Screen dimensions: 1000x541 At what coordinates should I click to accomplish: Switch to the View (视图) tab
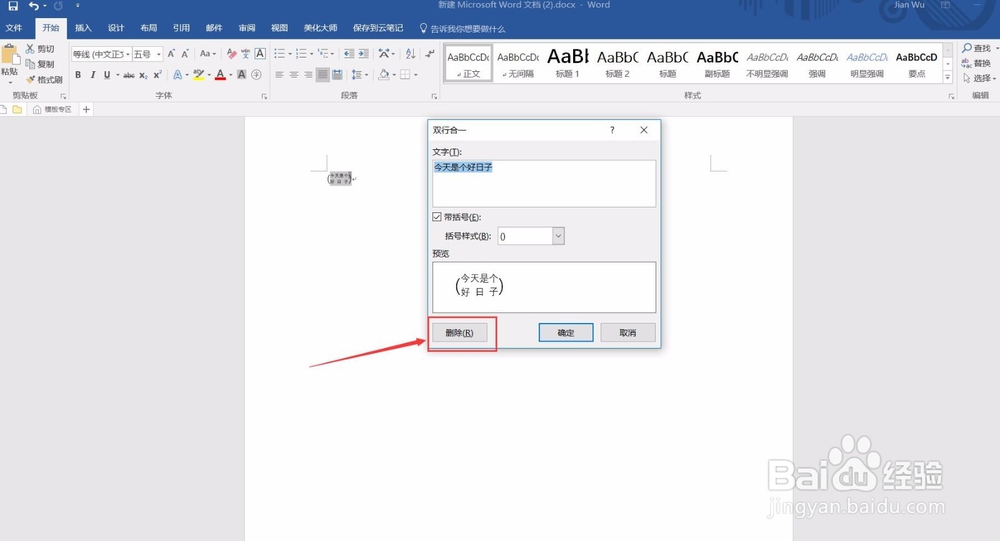(x=279, y=28)
